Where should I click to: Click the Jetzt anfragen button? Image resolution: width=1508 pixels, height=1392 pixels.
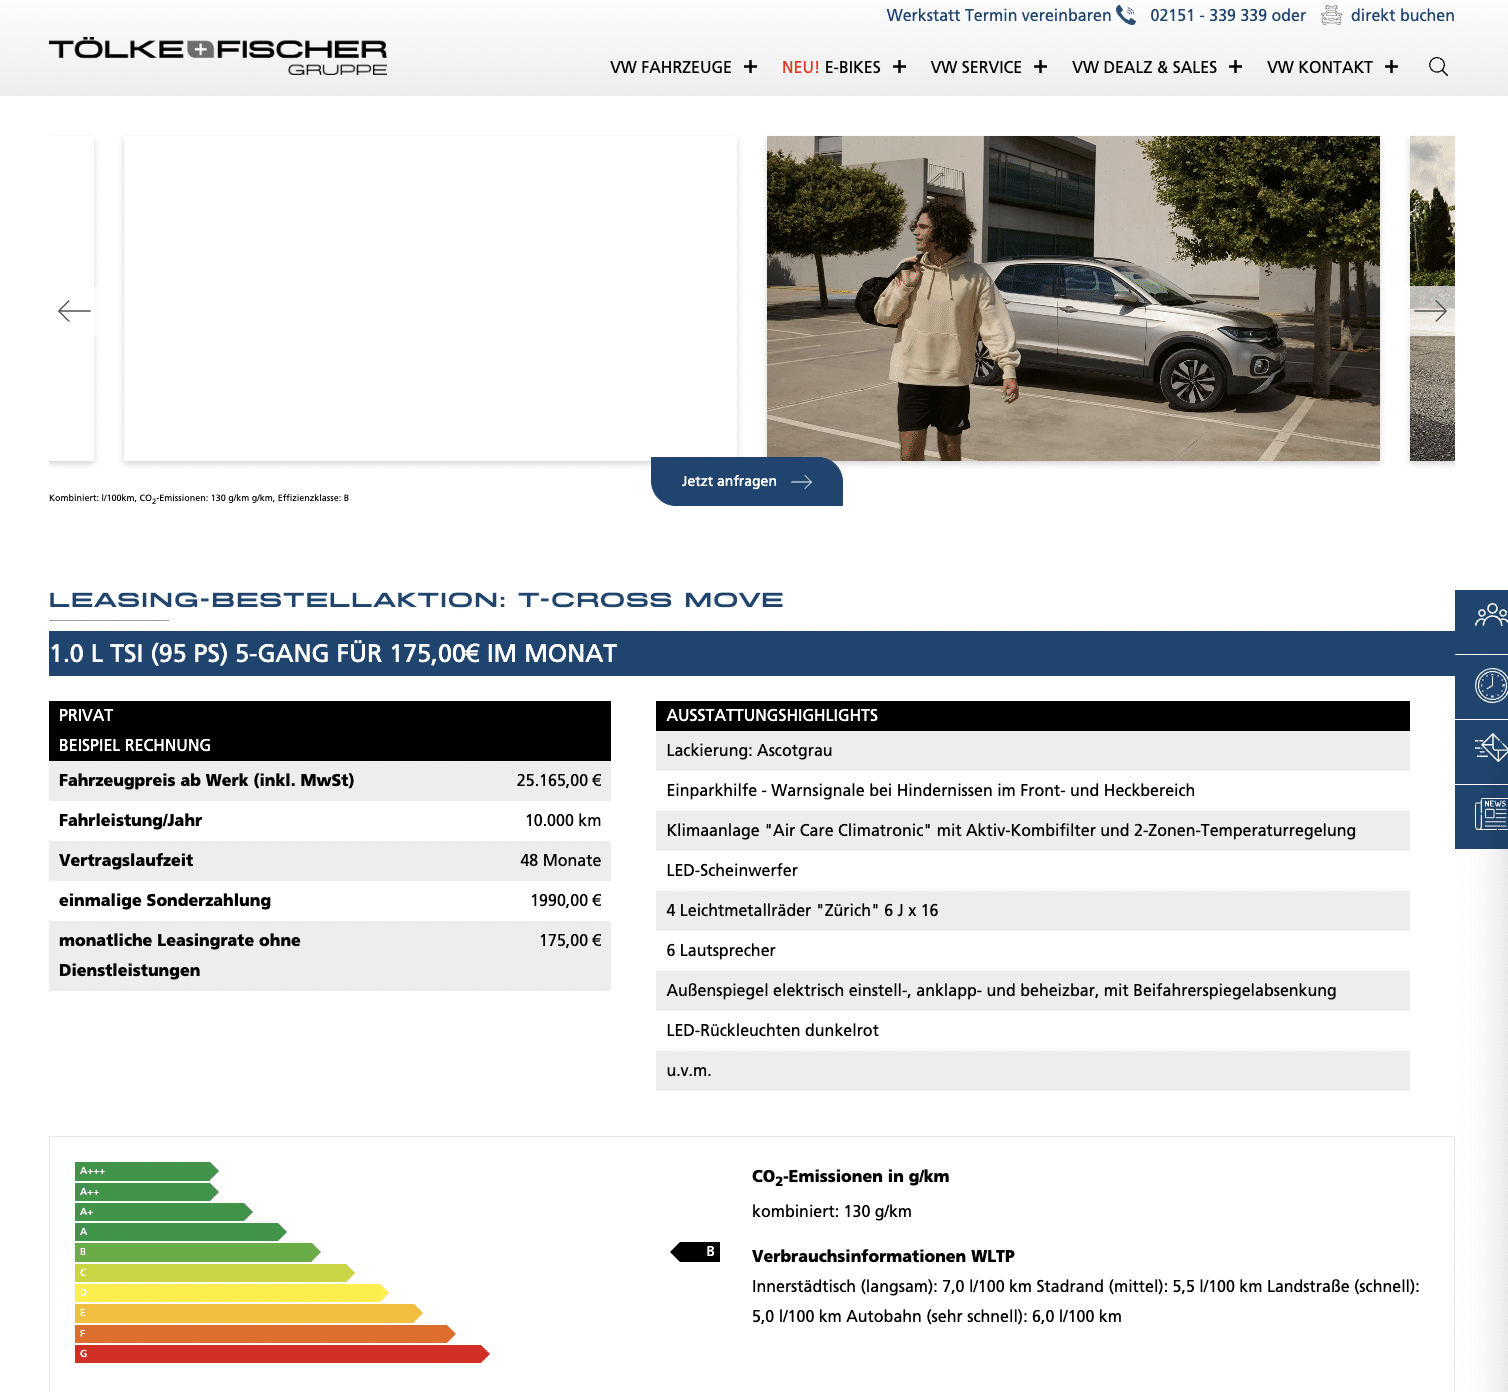(x=747, y=481)
